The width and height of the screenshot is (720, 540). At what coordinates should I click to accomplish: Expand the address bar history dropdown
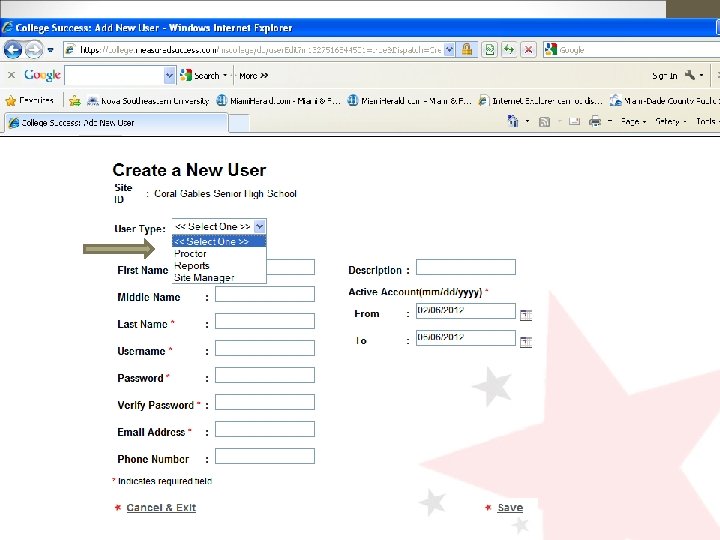[450, 50]
